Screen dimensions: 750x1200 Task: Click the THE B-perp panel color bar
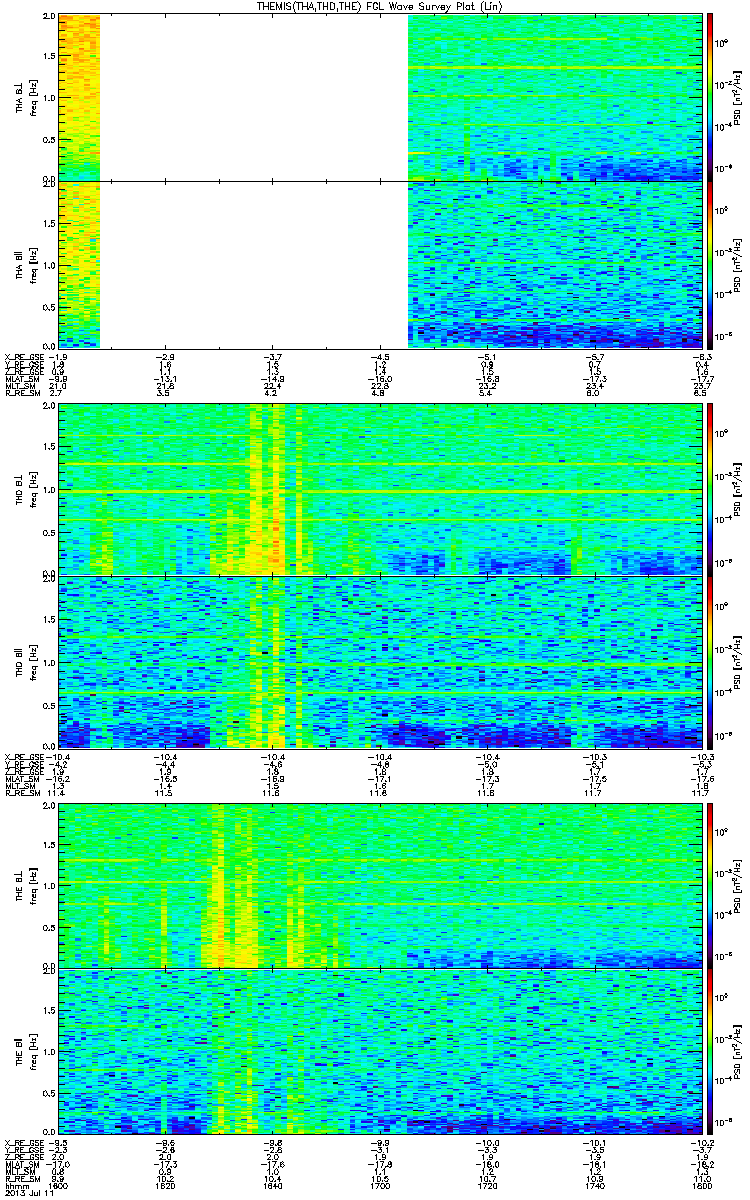pyautogui.click(x=710, y=885)
